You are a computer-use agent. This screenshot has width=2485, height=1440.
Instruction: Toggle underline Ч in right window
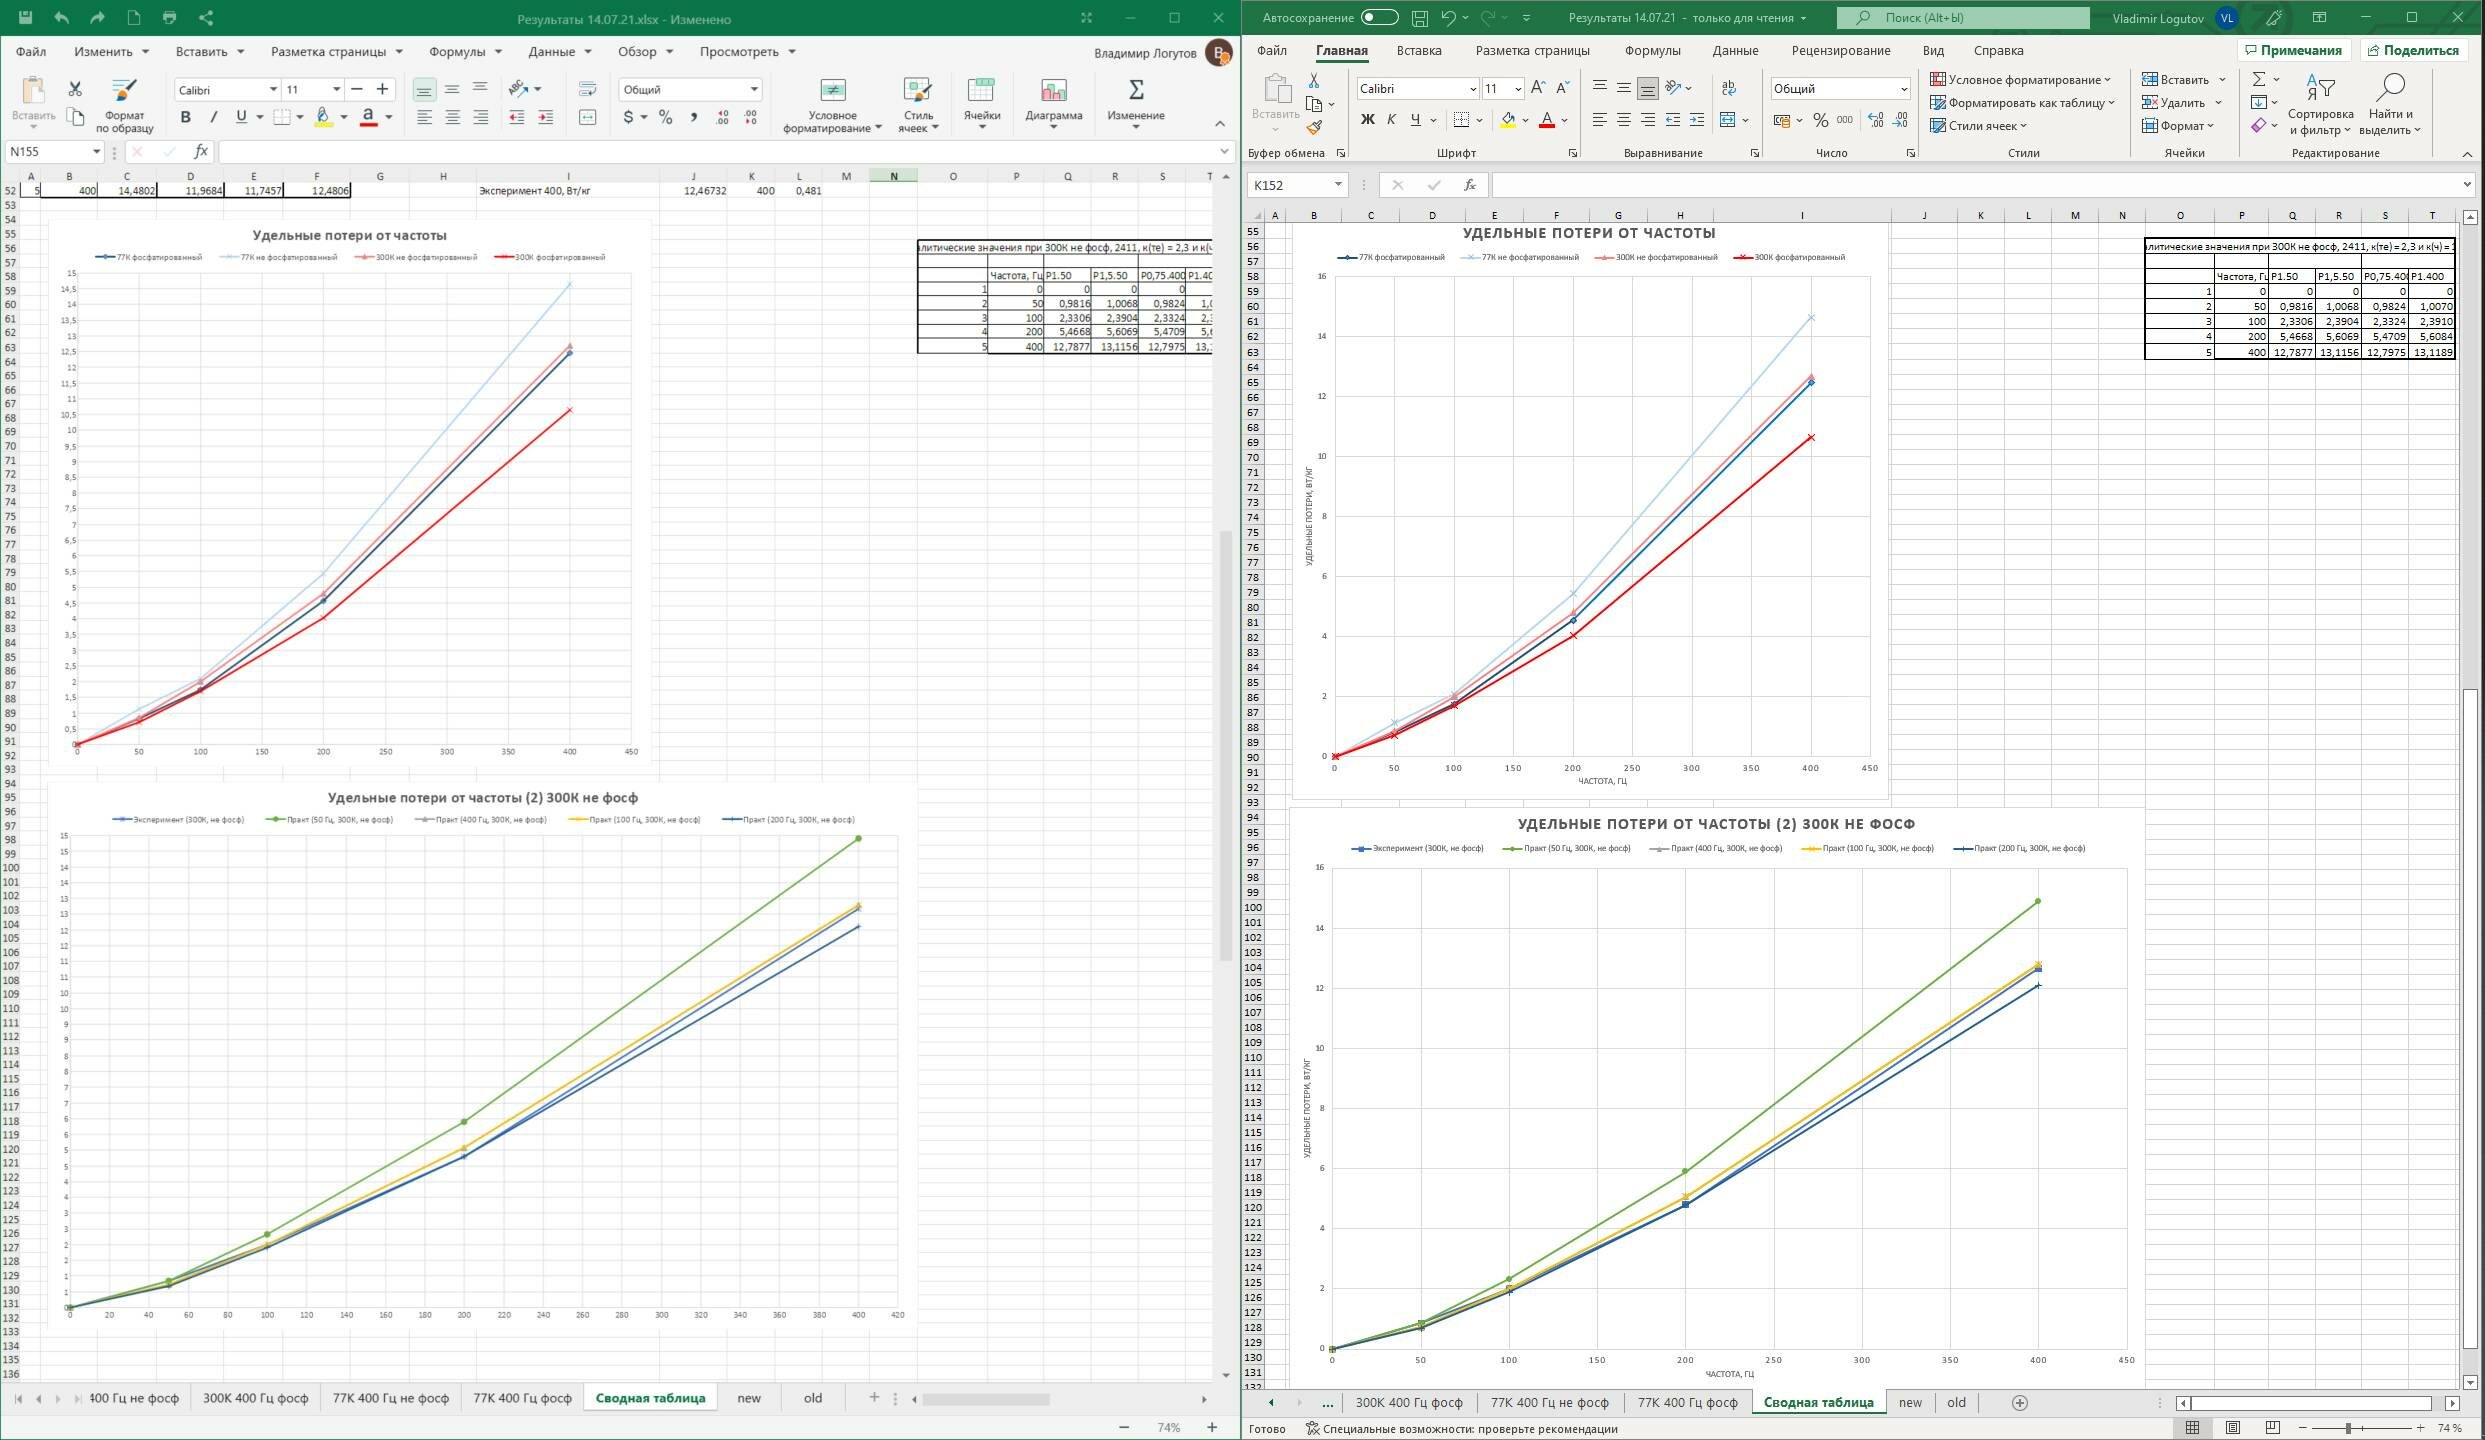pyautogui.click(x=1415, y=120)
